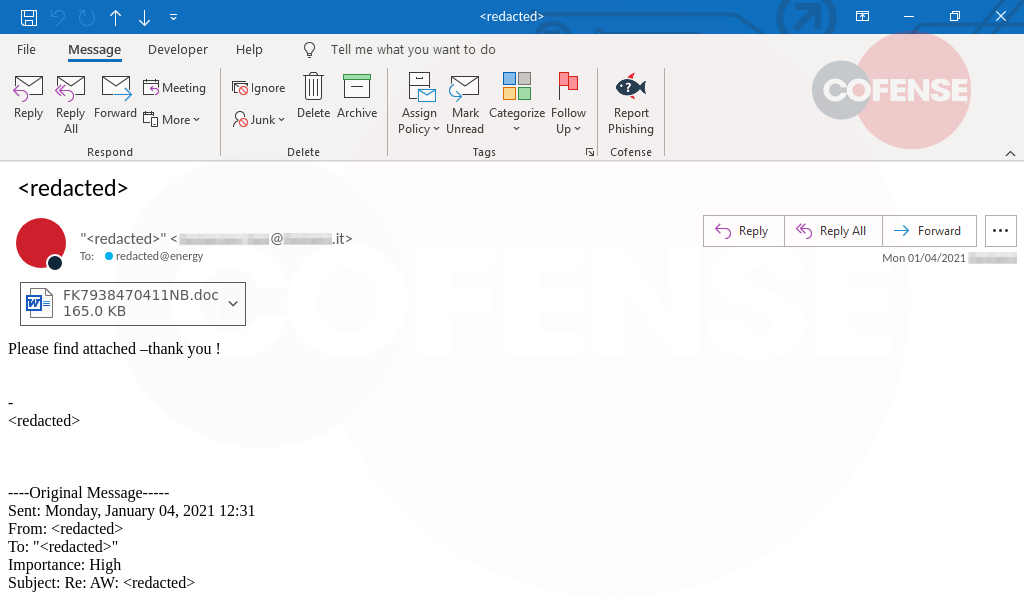
Task: Ignore this conversation
Action: pos(259,88)
